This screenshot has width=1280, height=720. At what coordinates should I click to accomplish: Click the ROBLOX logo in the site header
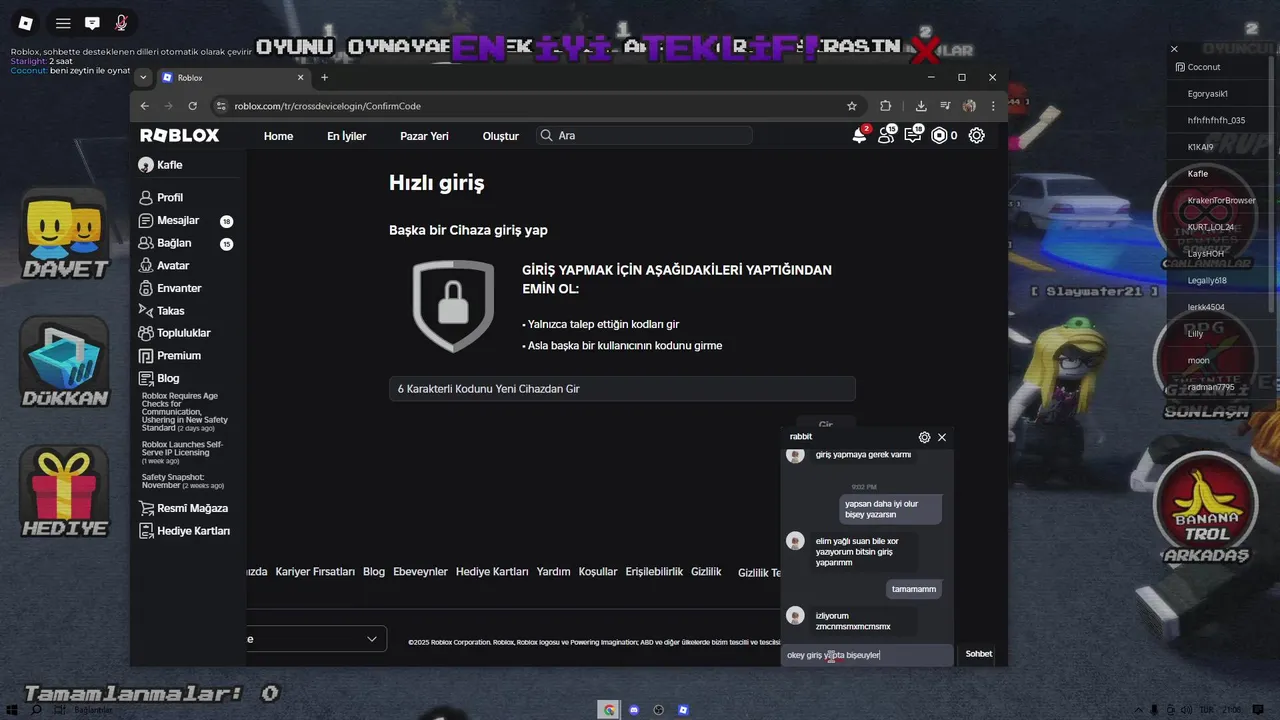point(180,135)
